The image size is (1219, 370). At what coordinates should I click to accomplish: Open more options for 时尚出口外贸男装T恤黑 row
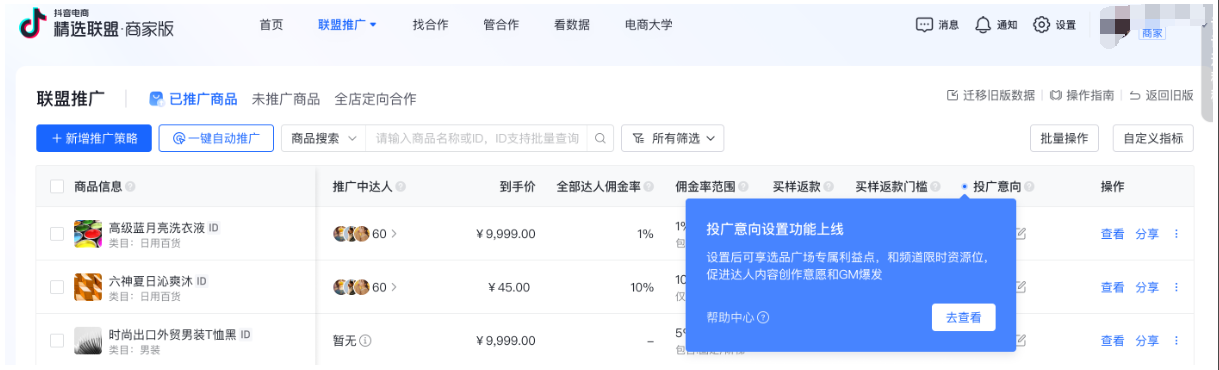1176,341
